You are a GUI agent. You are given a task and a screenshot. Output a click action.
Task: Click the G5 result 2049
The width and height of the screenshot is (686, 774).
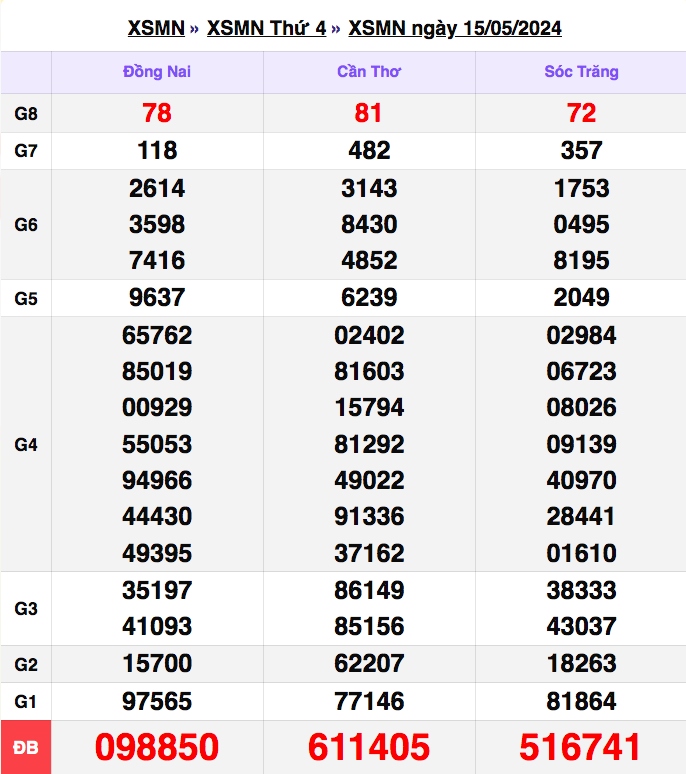[x=581, y=298]
